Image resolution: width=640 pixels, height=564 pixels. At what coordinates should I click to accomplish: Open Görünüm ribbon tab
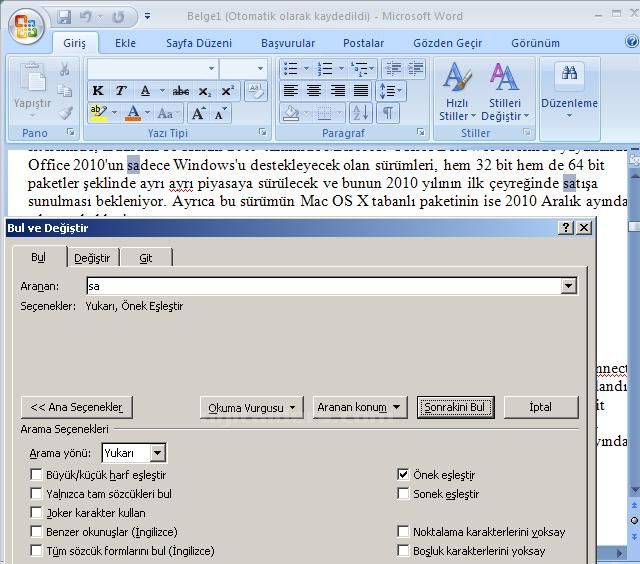click(x=536, y=43)
